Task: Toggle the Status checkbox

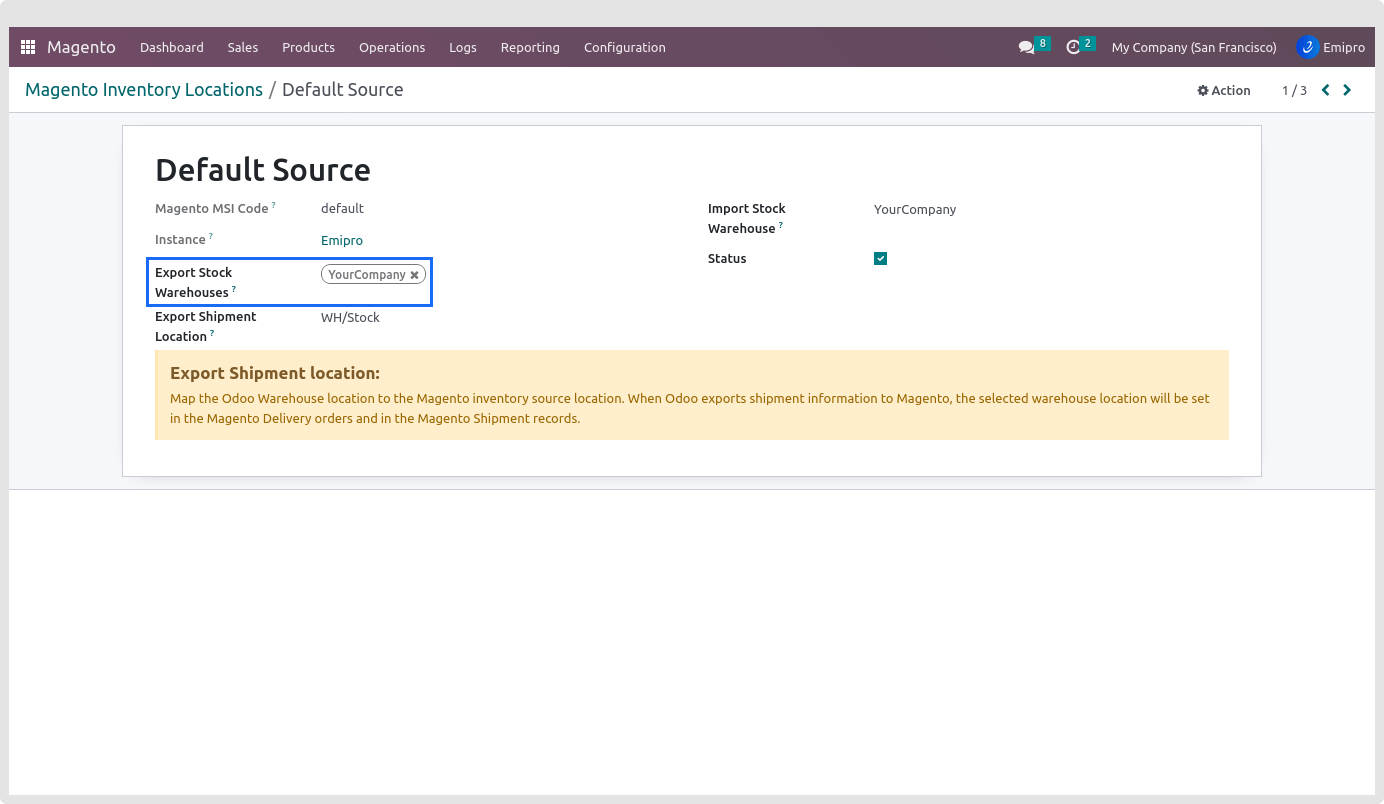Action: point(880,259)
